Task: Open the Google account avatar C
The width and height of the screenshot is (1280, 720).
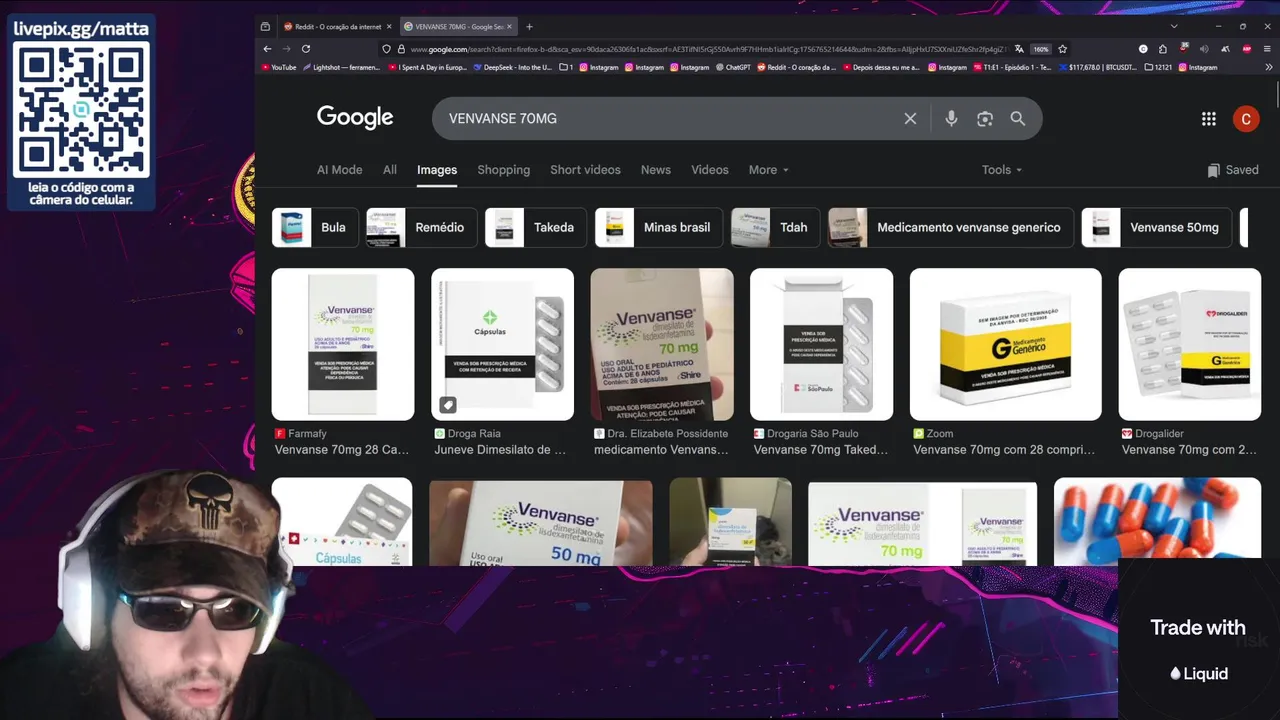Action: pyautogui.click(x=1245, y=119)
